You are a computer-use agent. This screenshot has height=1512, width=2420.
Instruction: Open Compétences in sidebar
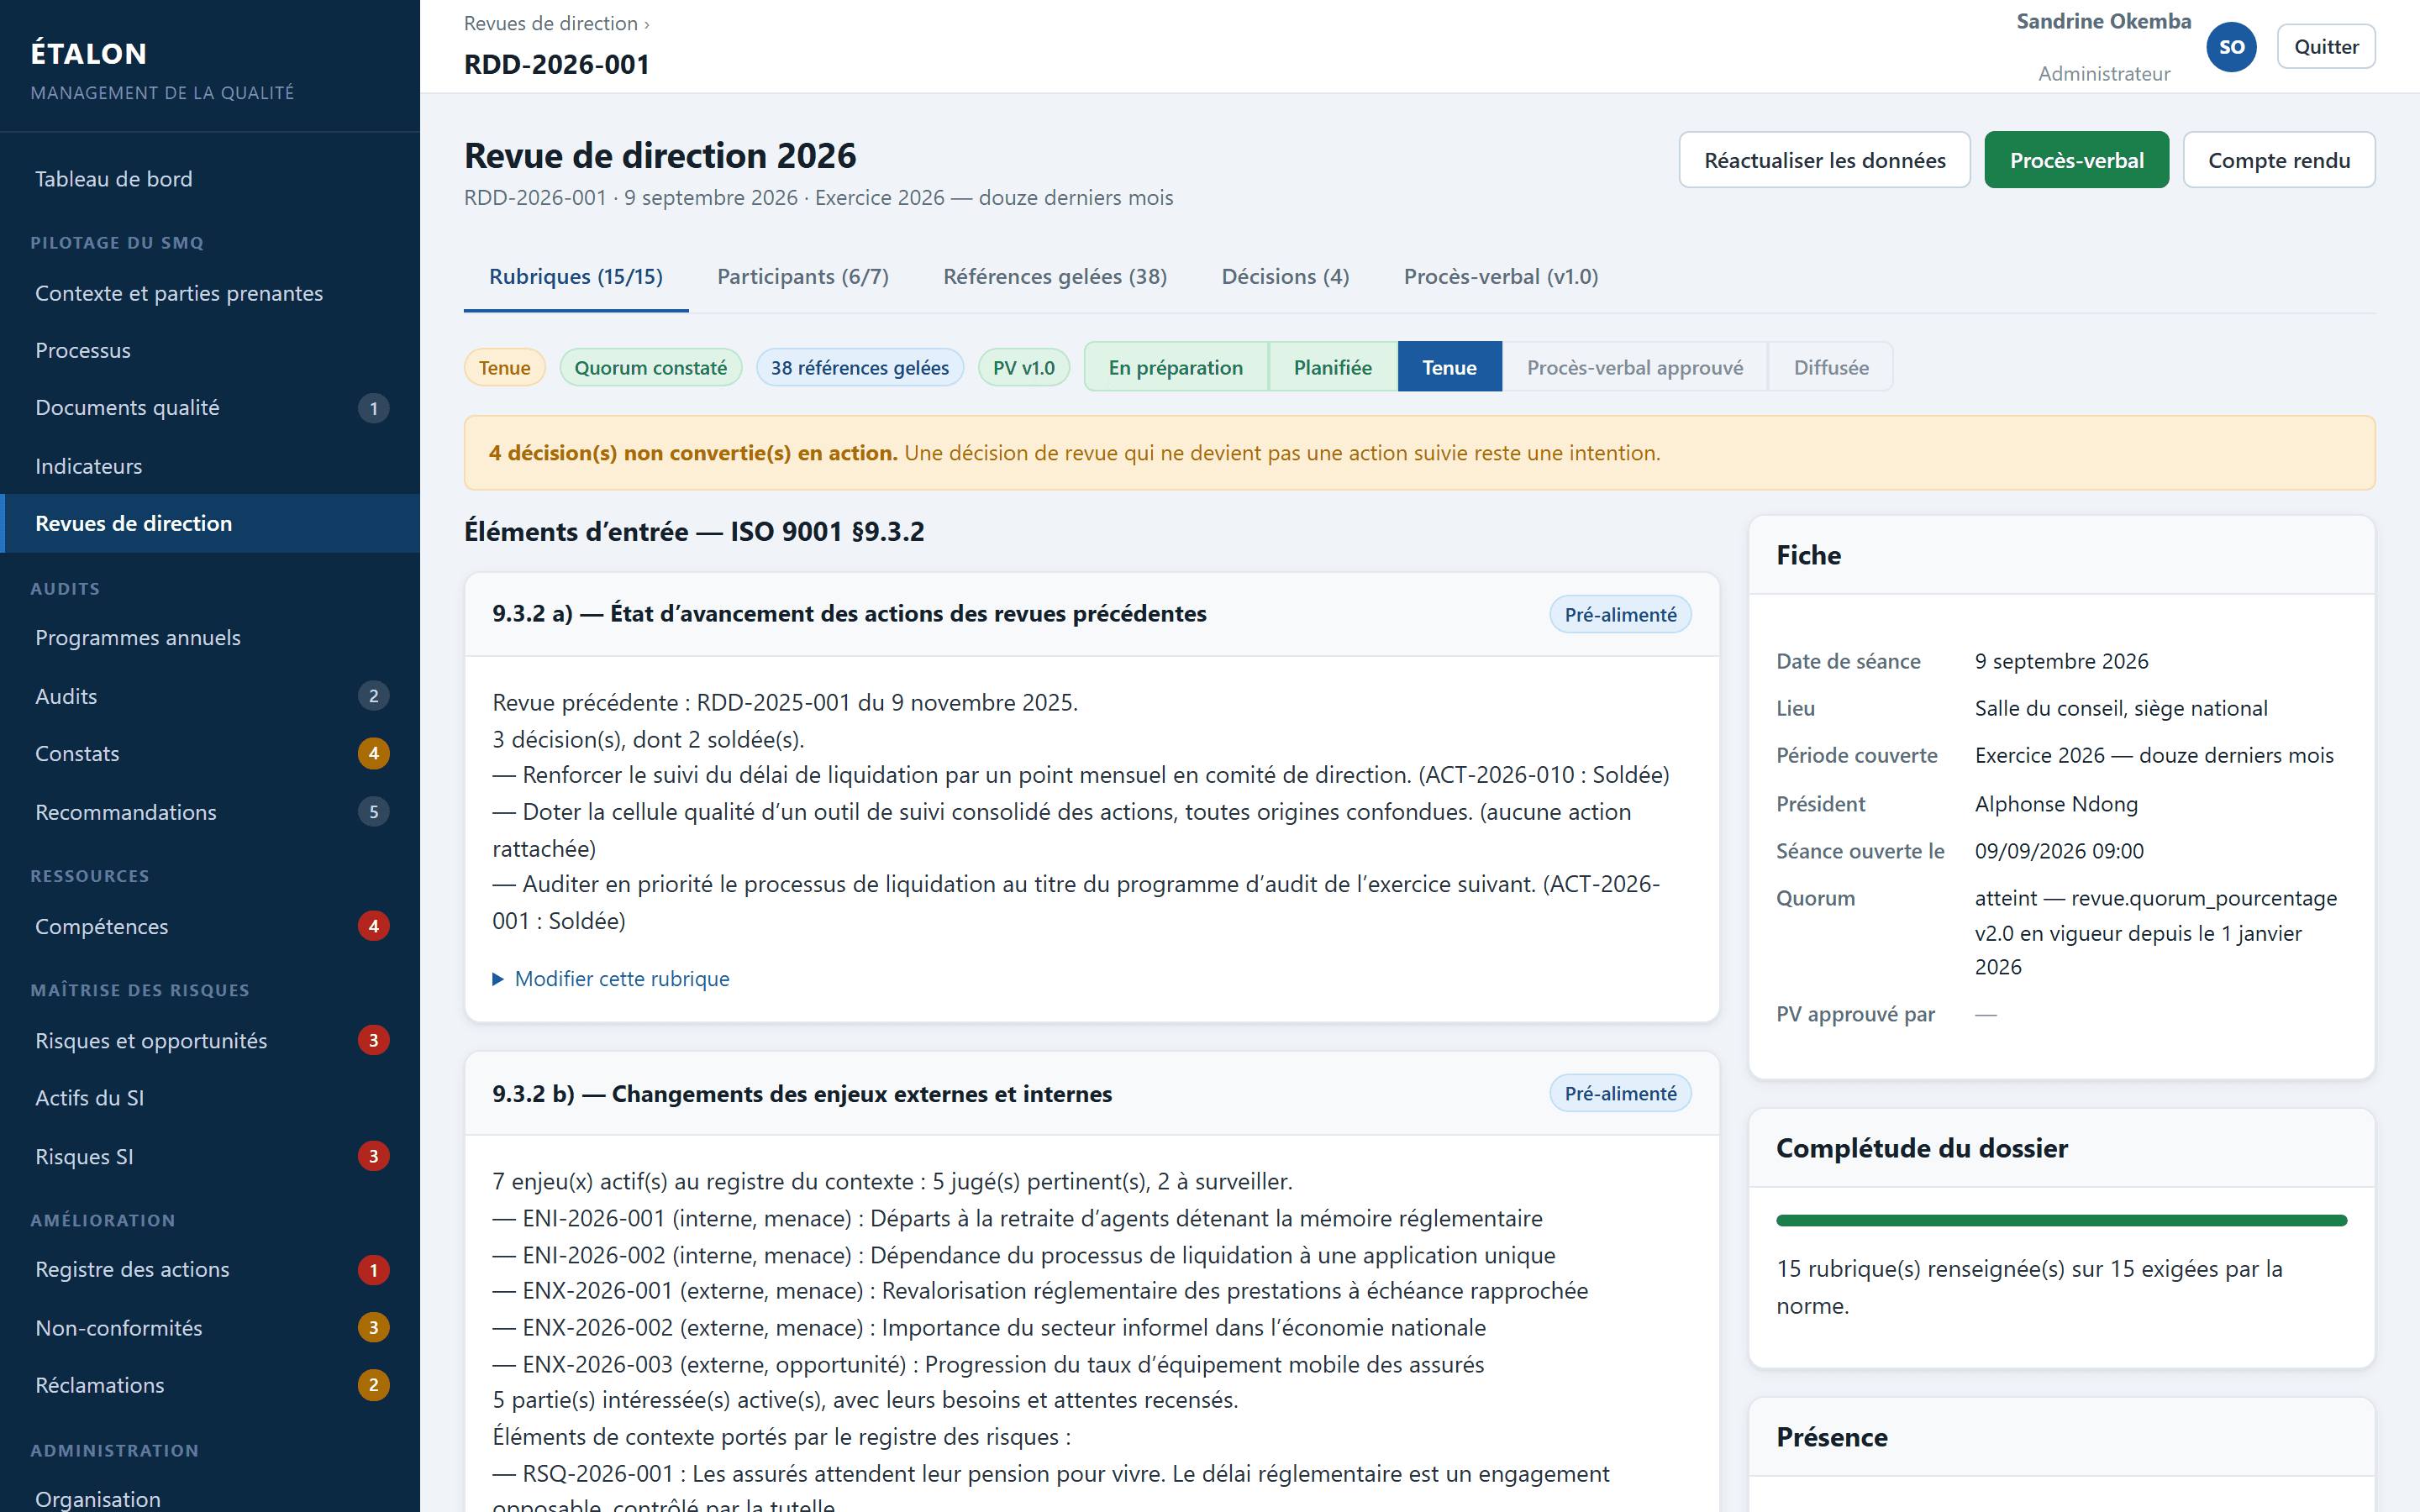[210, 926]
